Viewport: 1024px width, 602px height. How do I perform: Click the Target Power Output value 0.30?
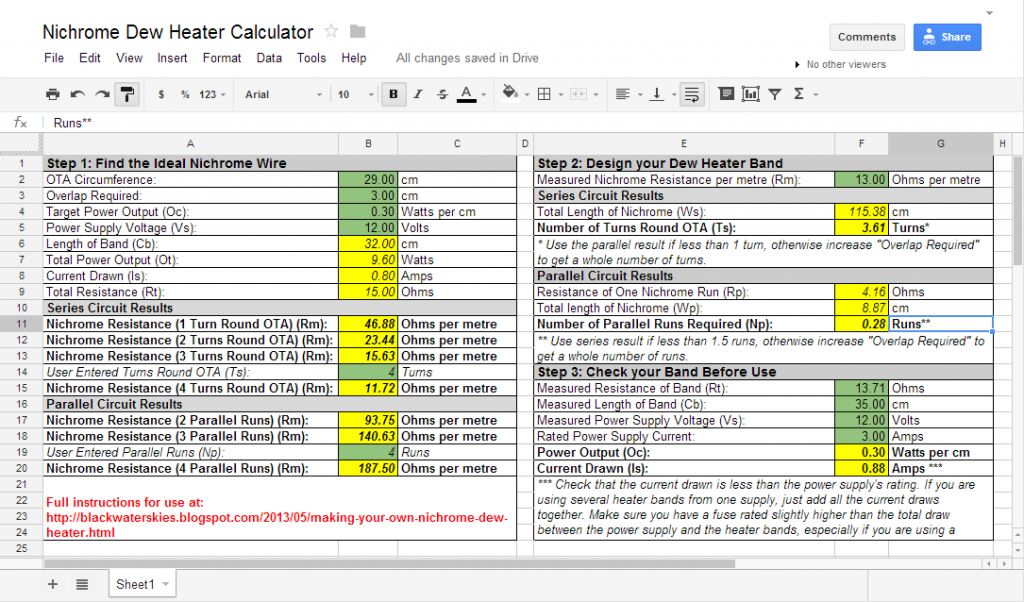368,212
